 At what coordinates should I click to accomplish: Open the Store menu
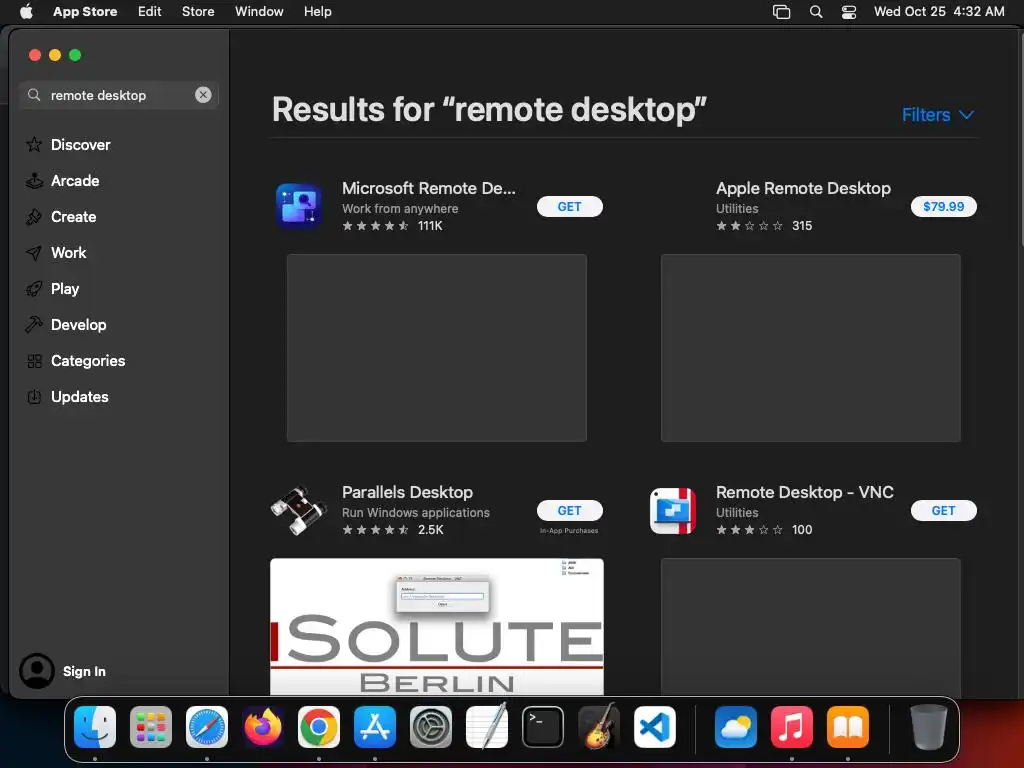point(198,12)
